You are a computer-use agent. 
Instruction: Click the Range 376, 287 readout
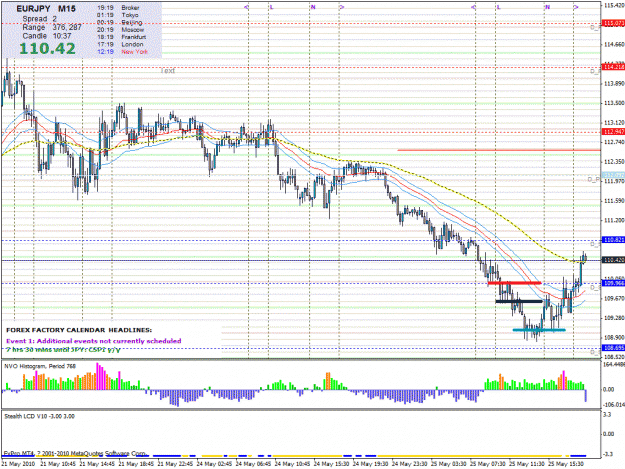pos(52,27)
